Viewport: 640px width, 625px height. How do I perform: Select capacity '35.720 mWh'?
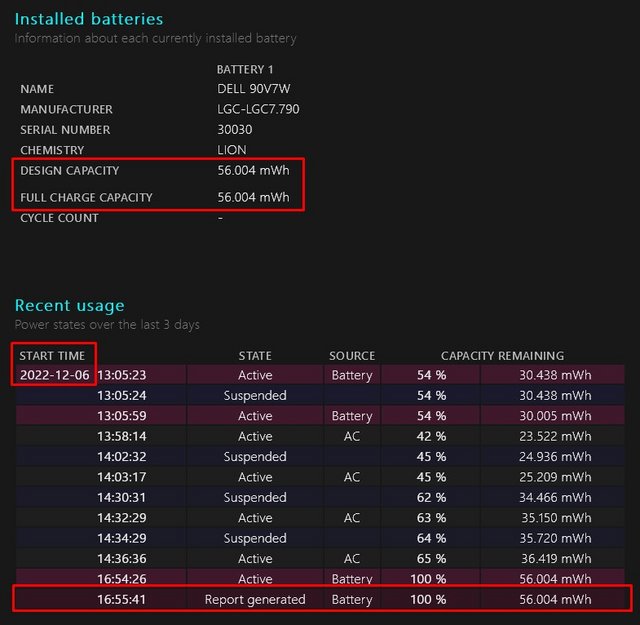[x=555, y=538]
